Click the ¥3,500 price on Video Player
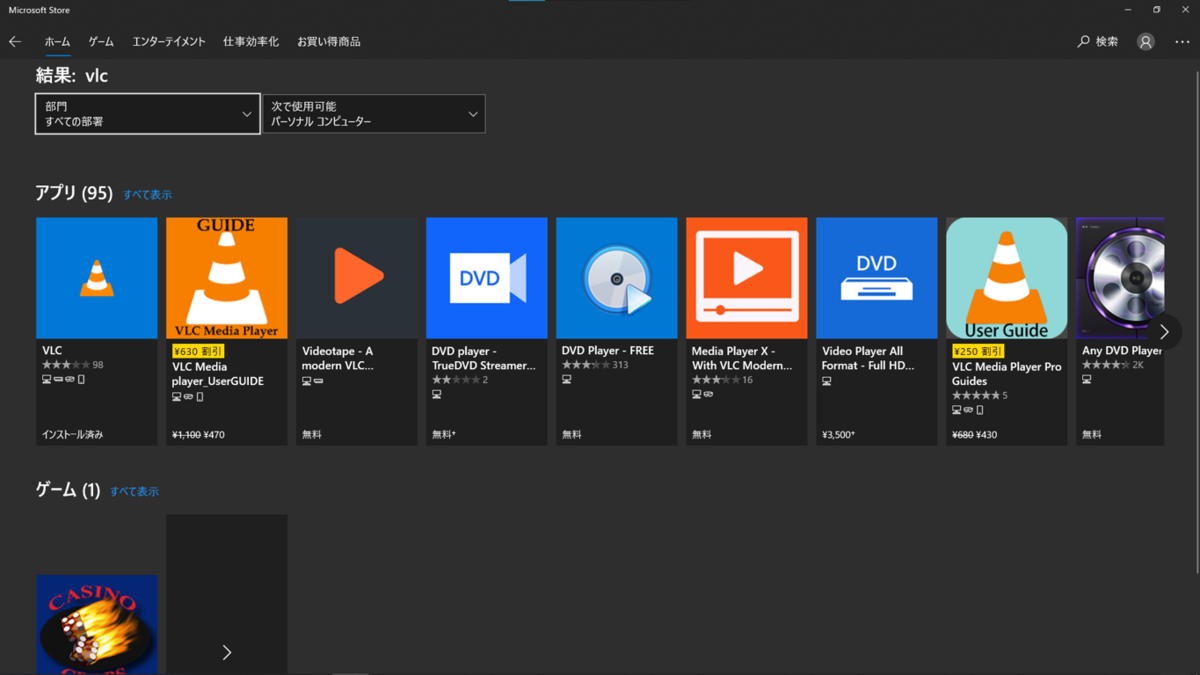Screen dimensions: 1200x675 tap(839, 435)
